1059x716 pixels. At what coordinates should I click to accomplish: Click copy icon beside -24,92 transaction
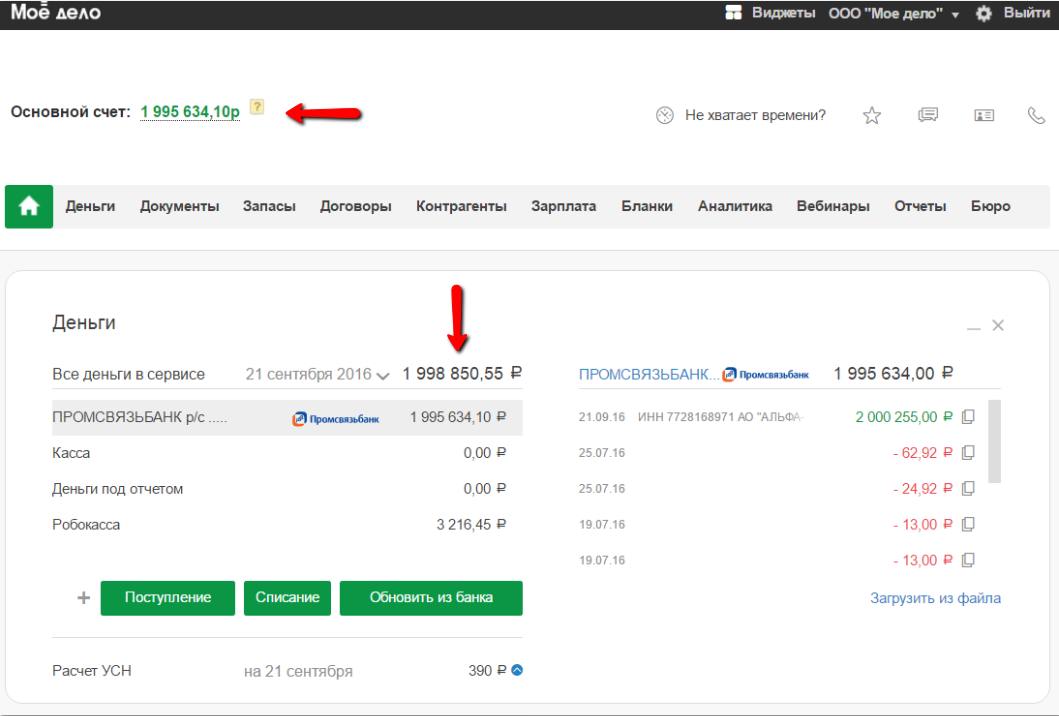pos(968,488)
